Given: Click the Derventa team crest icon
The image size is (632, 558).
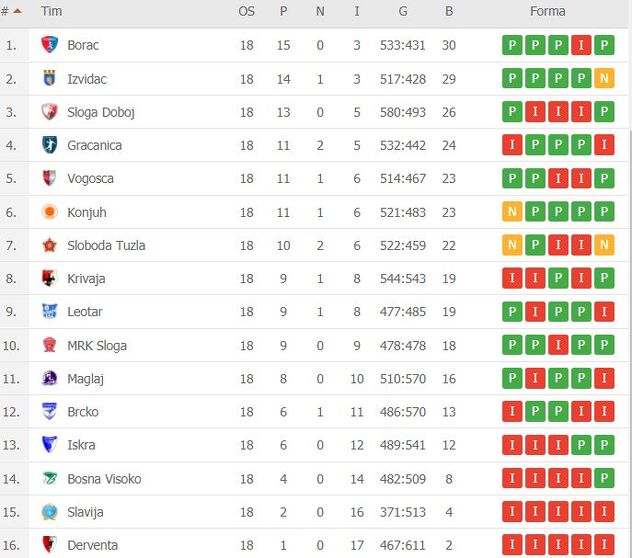Looking at the screenshot, I should pos(49,545).
